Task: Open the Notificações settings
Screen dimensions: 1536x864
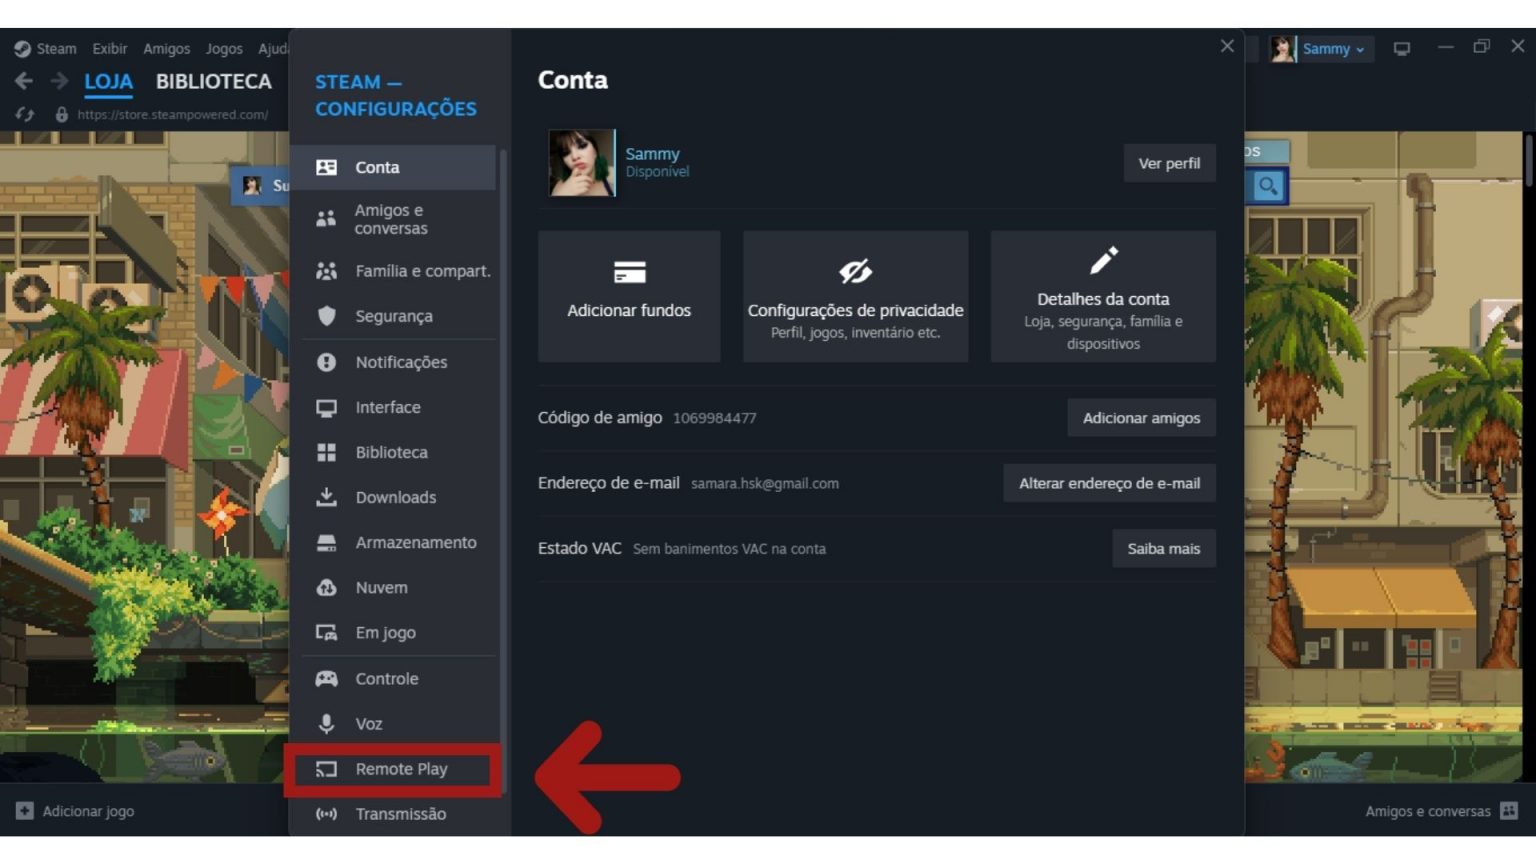Action: [x=401, y=362]
